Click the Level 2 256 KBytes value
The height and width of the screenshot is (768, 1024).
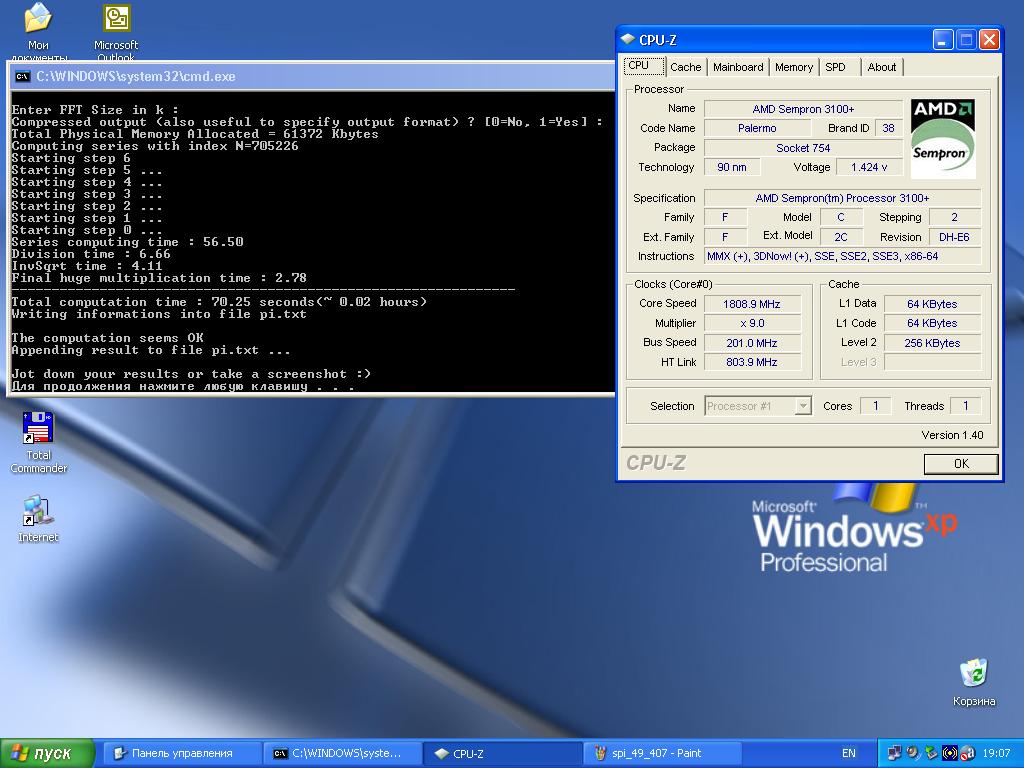[x=933, y=343]
